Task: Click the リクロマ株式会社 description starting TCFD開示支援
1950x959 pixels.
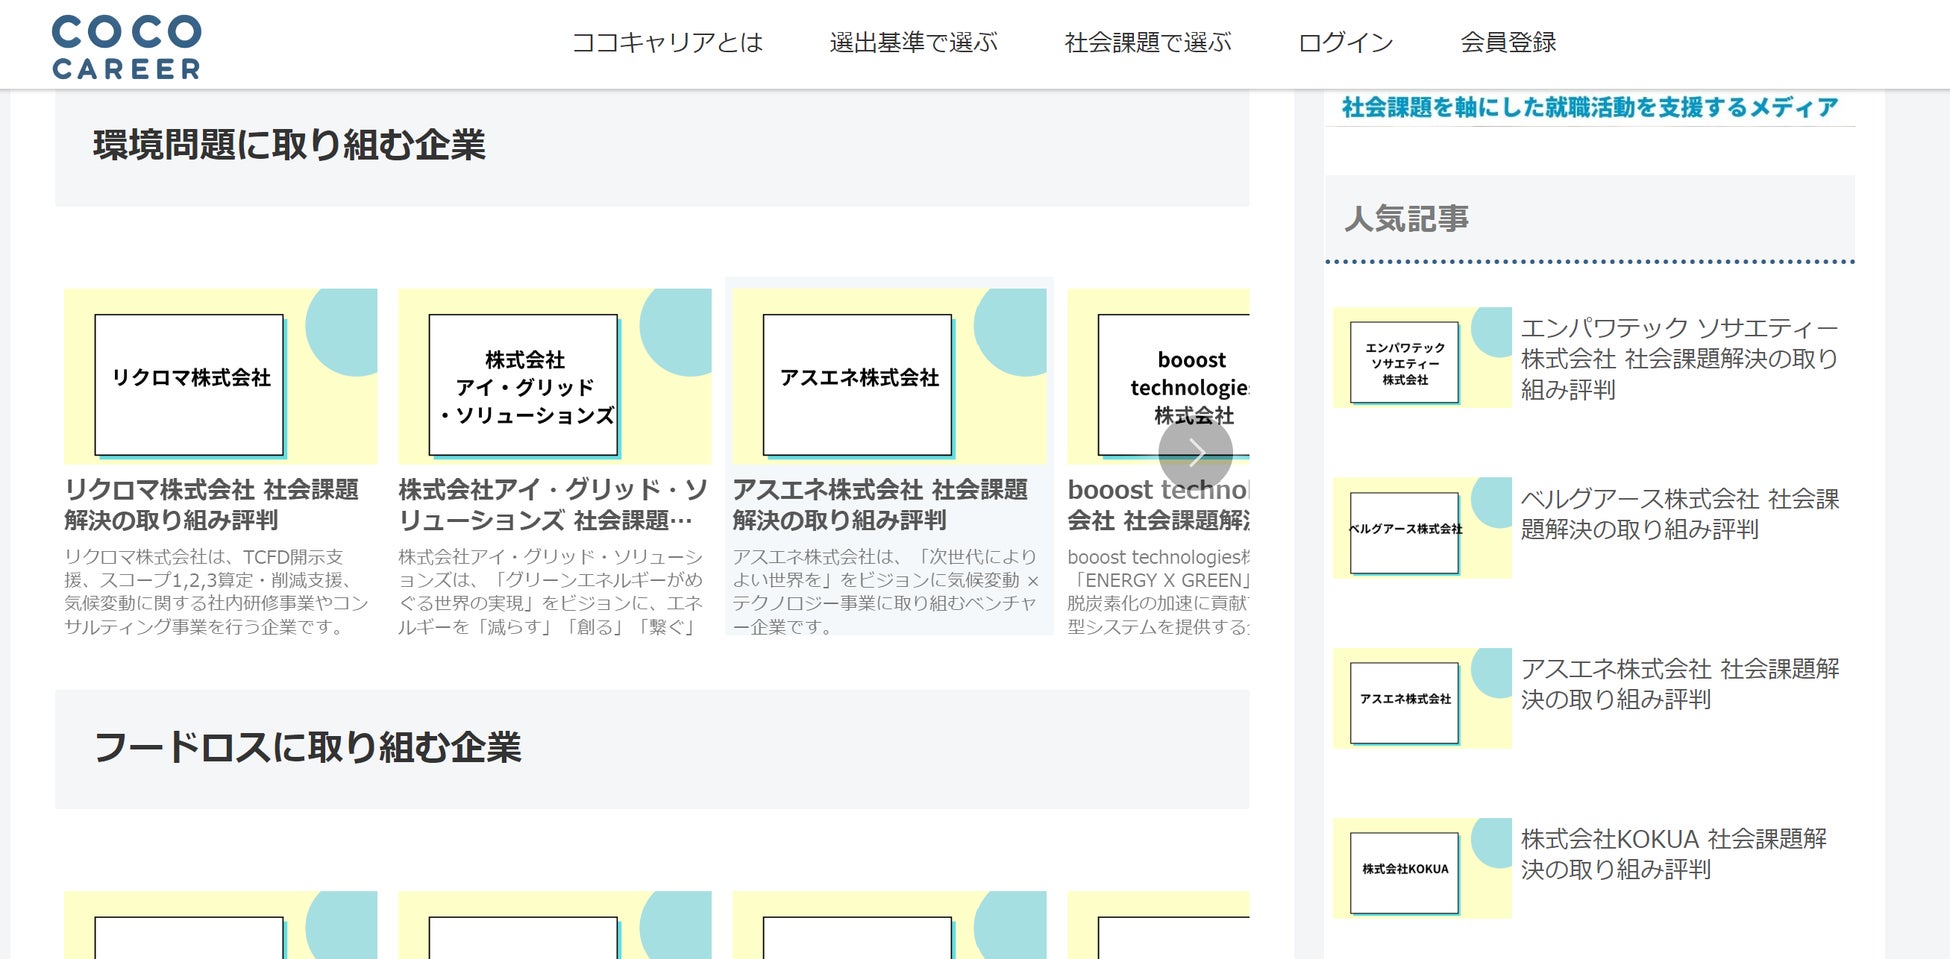Action: coord(217,591)
